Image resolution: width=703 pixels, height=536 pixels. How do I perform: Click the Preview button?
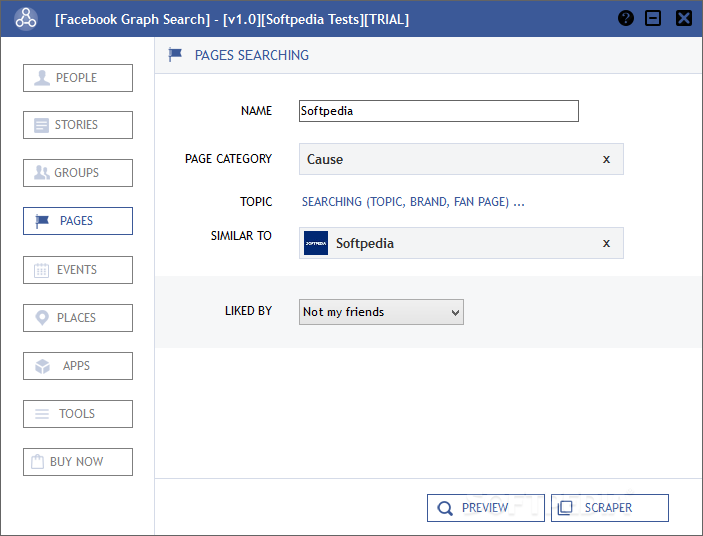(486, 508)
